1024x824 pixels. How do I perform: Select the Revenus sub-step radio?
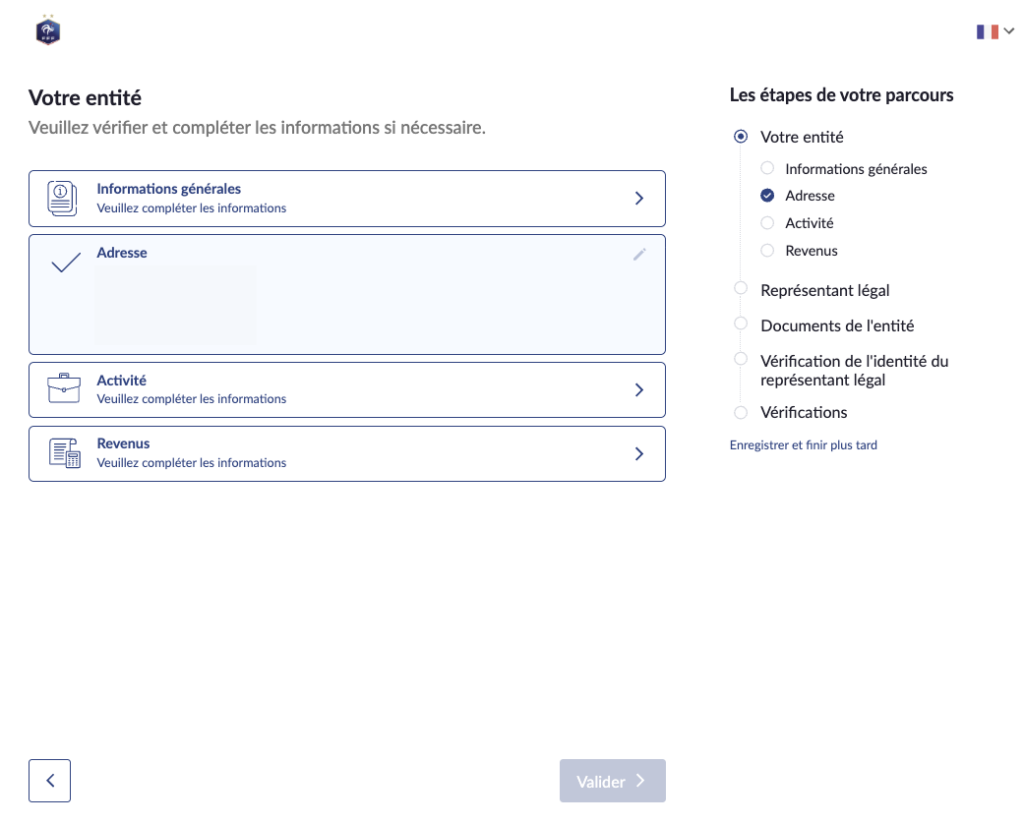[767, 250]
